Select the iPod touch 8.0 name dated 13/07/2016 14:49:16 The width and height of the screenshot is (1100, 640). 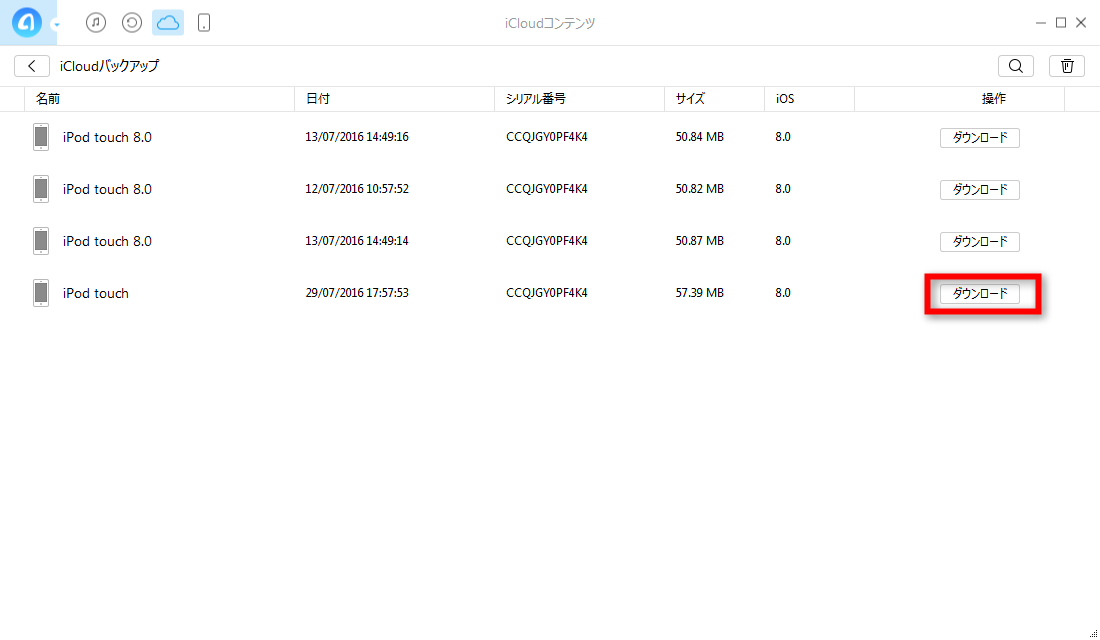[x=107, y=138]
